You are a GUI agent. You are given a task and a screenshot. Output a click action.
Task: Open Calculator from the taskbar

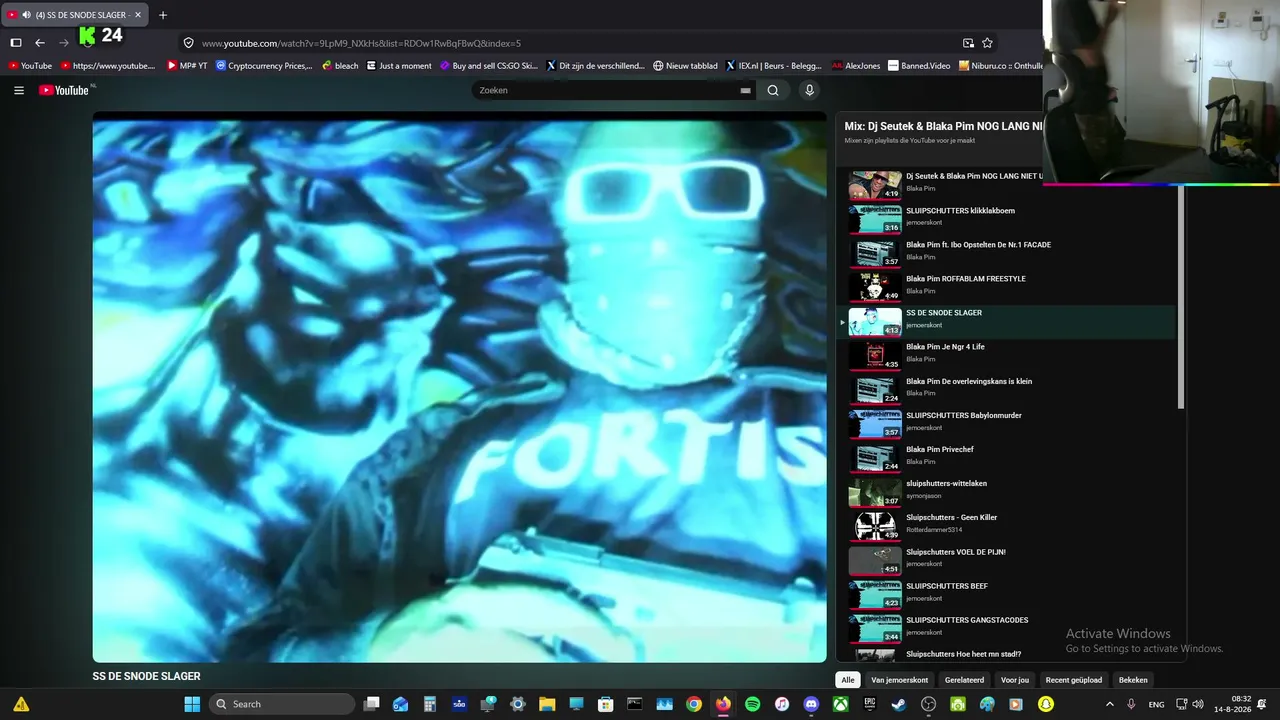pos(430,704)
